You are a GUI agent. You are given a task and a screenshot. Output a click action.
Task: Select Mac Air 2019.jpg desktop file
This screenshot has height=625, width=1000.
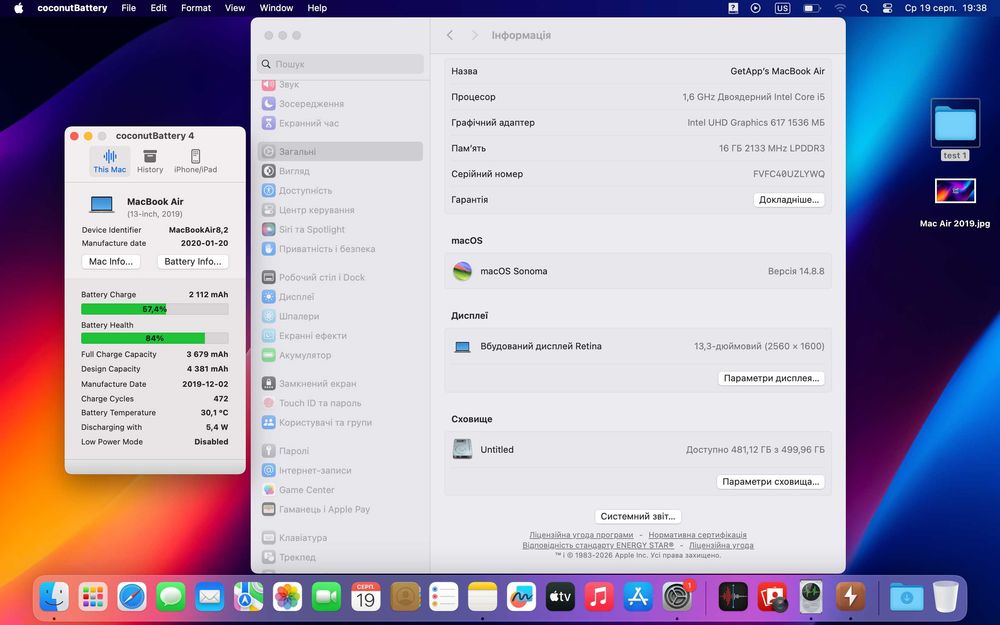pyautogui.click(x=955, y=203)
